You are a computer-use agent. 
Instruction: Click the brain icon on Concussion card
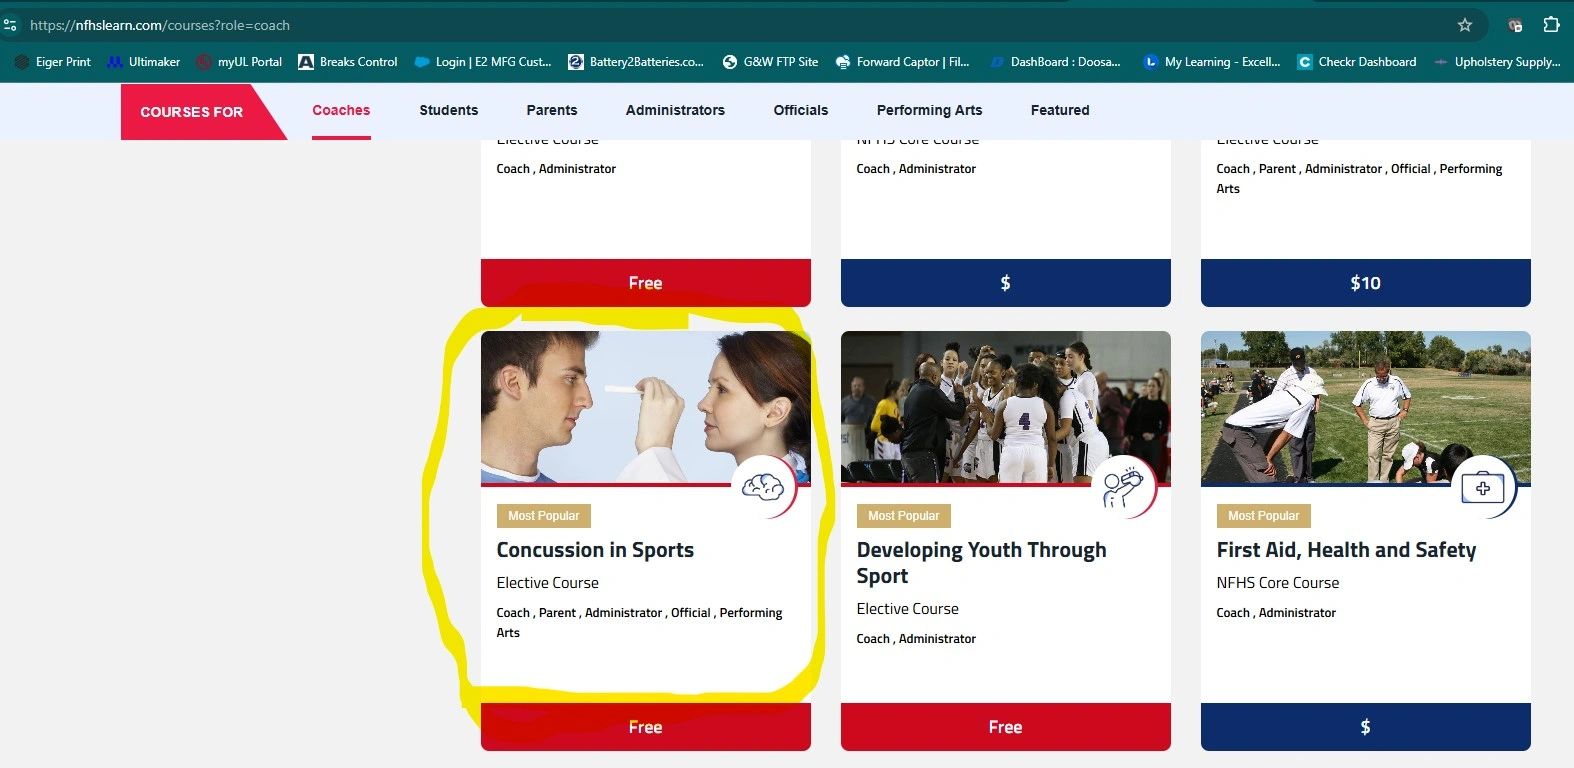point(763,487)
